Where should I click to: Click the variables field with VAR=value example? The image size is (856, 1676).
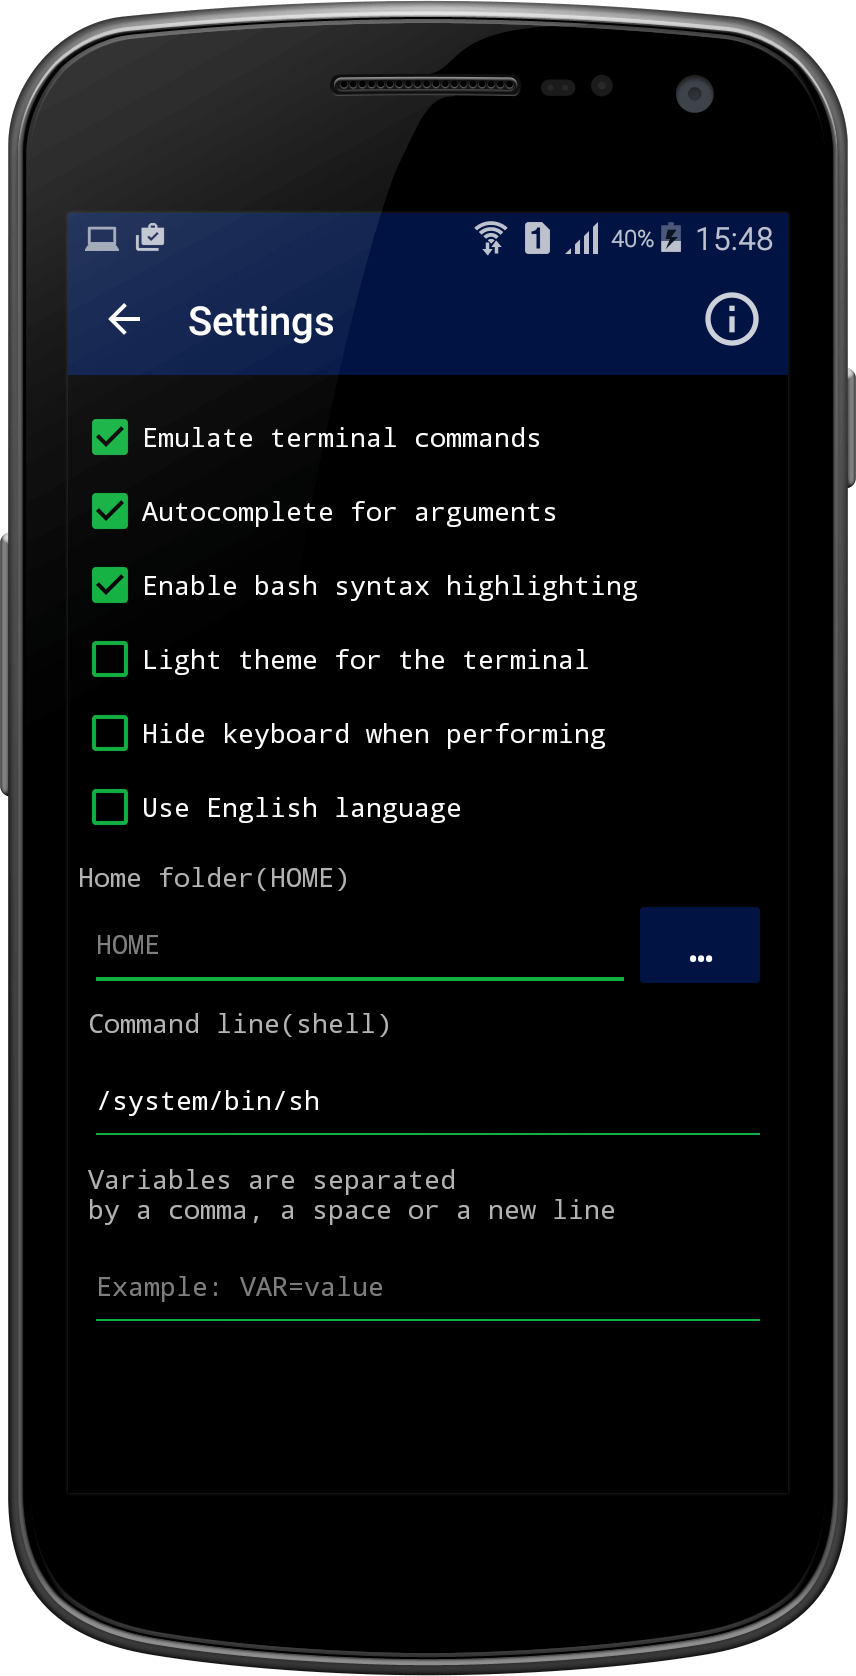click(427, 1288)
